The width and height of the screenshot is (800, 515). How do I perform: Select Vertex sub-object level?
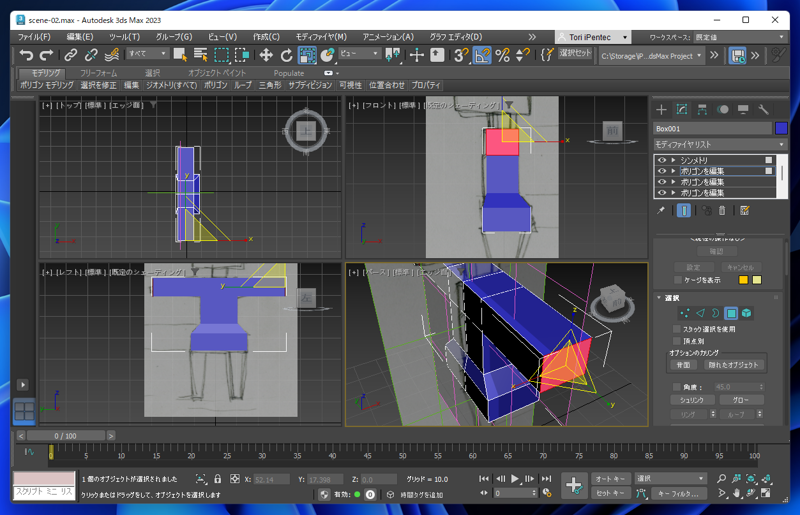click(x=685, y=313)
